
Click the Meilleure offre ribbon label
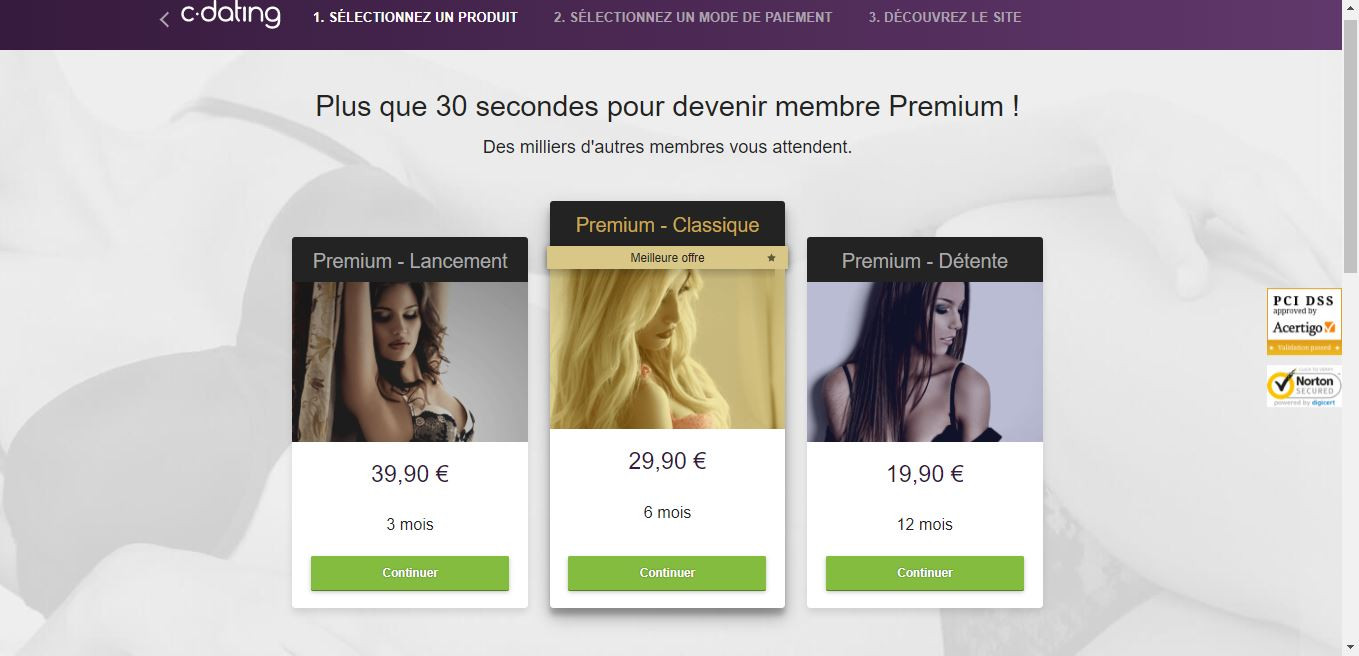coord(667,258)
